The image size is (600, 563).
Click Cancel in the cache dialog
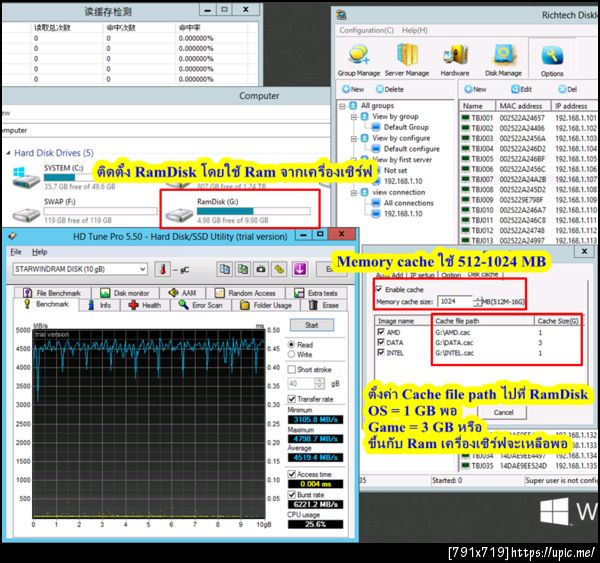pos(503,412)
